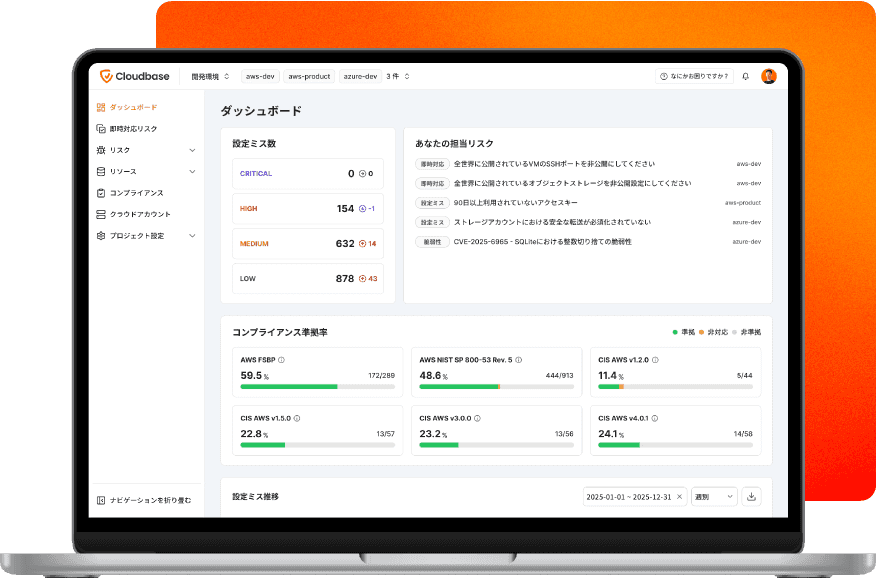Download the 設定ミス推移 chart data

pos(751,496)
